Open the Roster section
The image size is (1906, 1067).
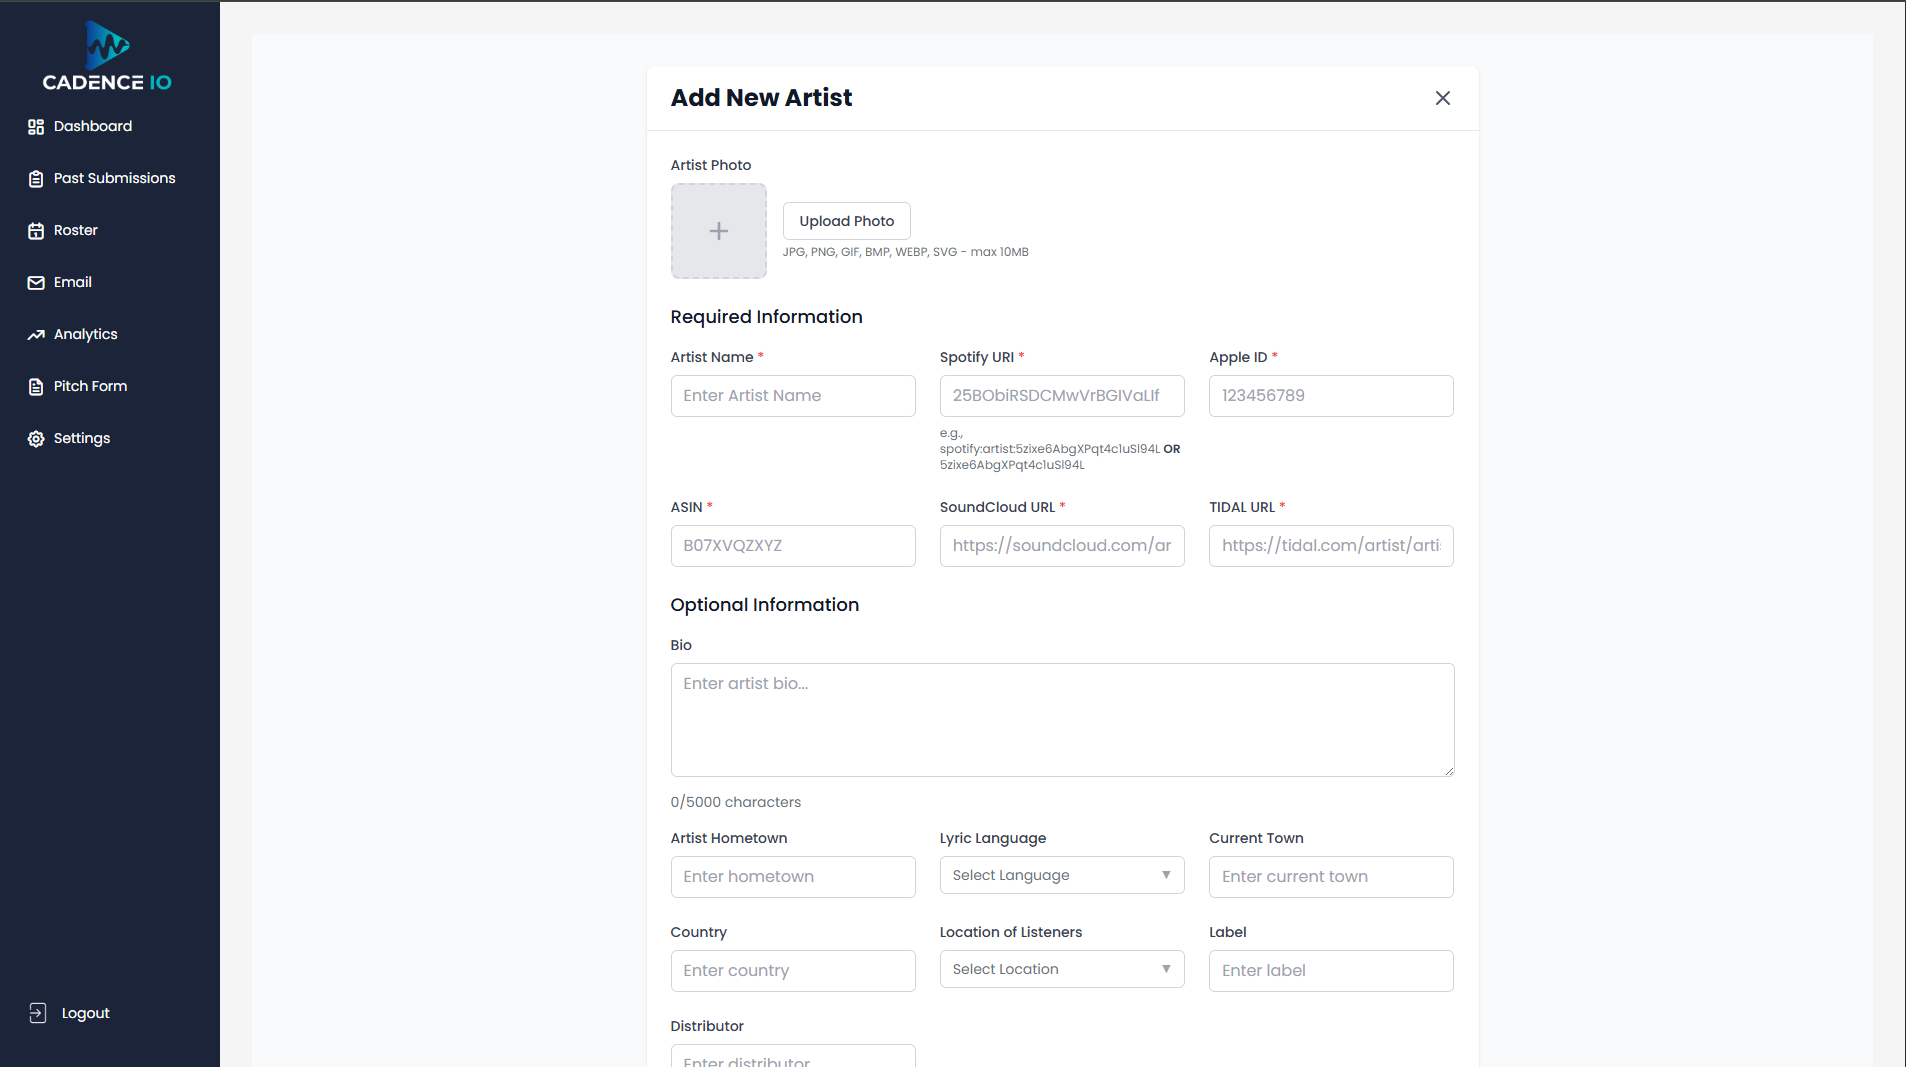coord(76,230)
